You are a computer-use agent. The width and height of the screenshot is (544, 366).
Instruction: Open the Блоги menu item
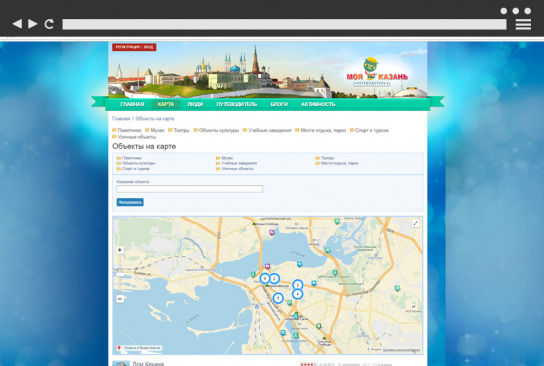pos(279,104)
